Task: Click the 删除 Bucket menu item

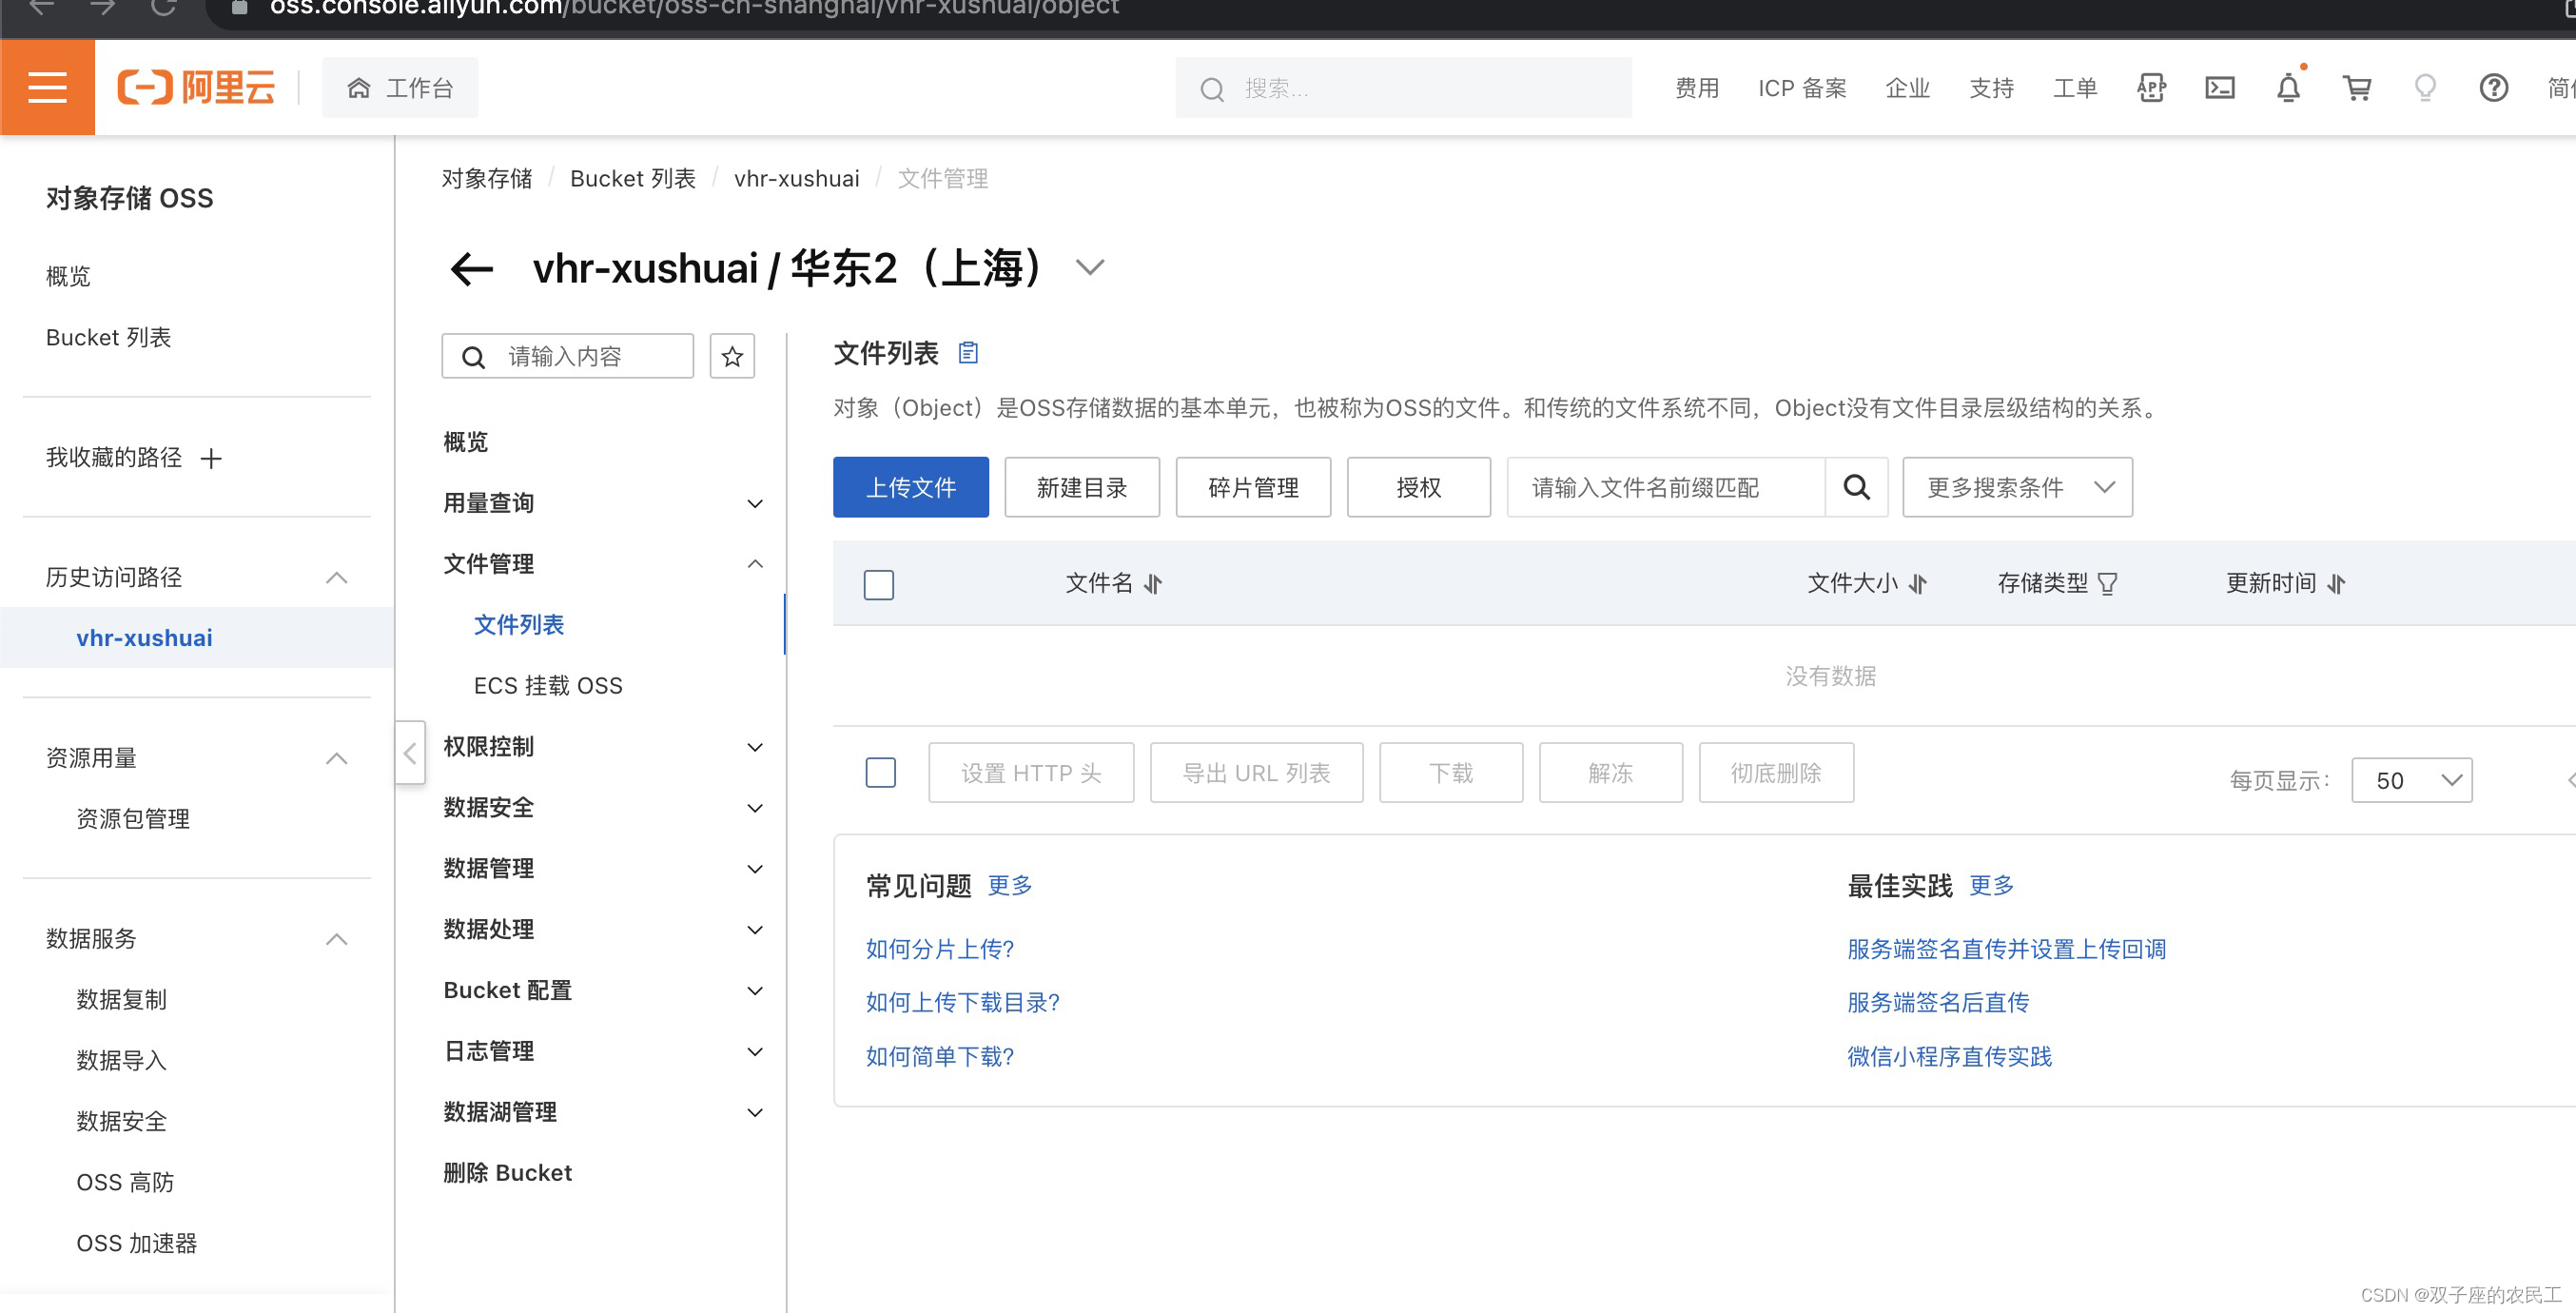Action: (509, 1170)
